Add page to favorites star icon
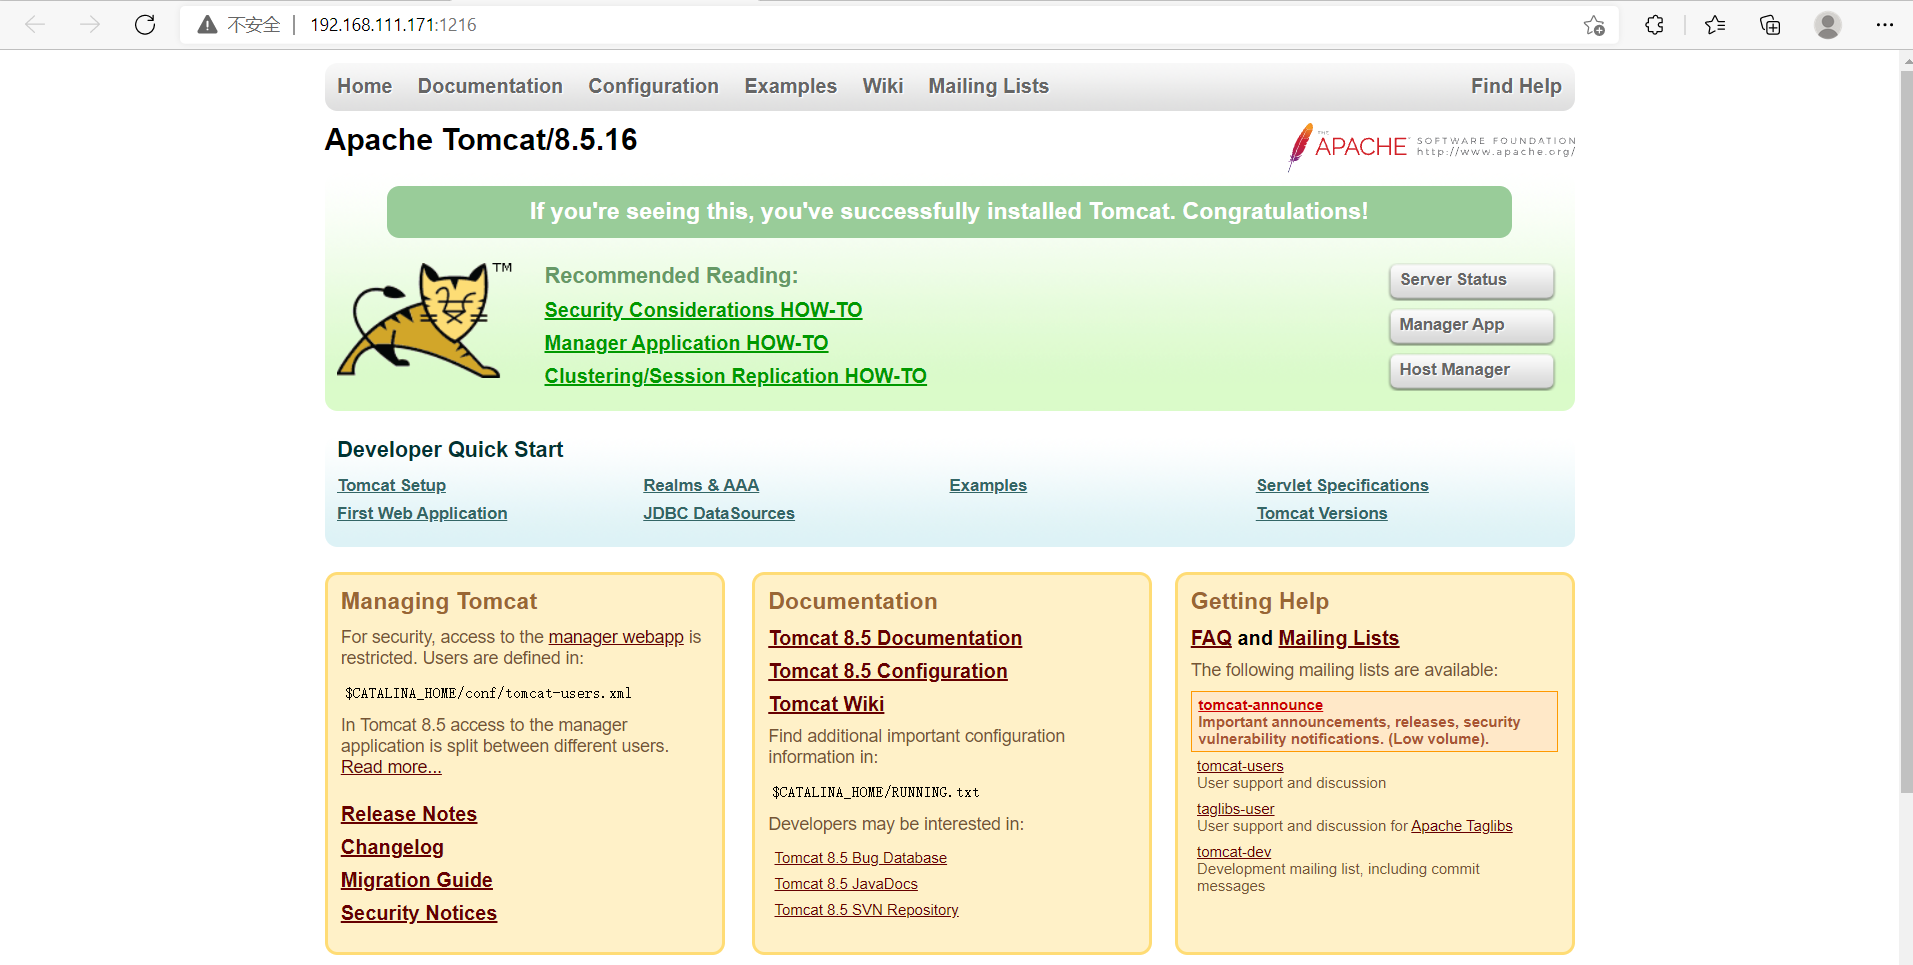 coord(1594,25)
